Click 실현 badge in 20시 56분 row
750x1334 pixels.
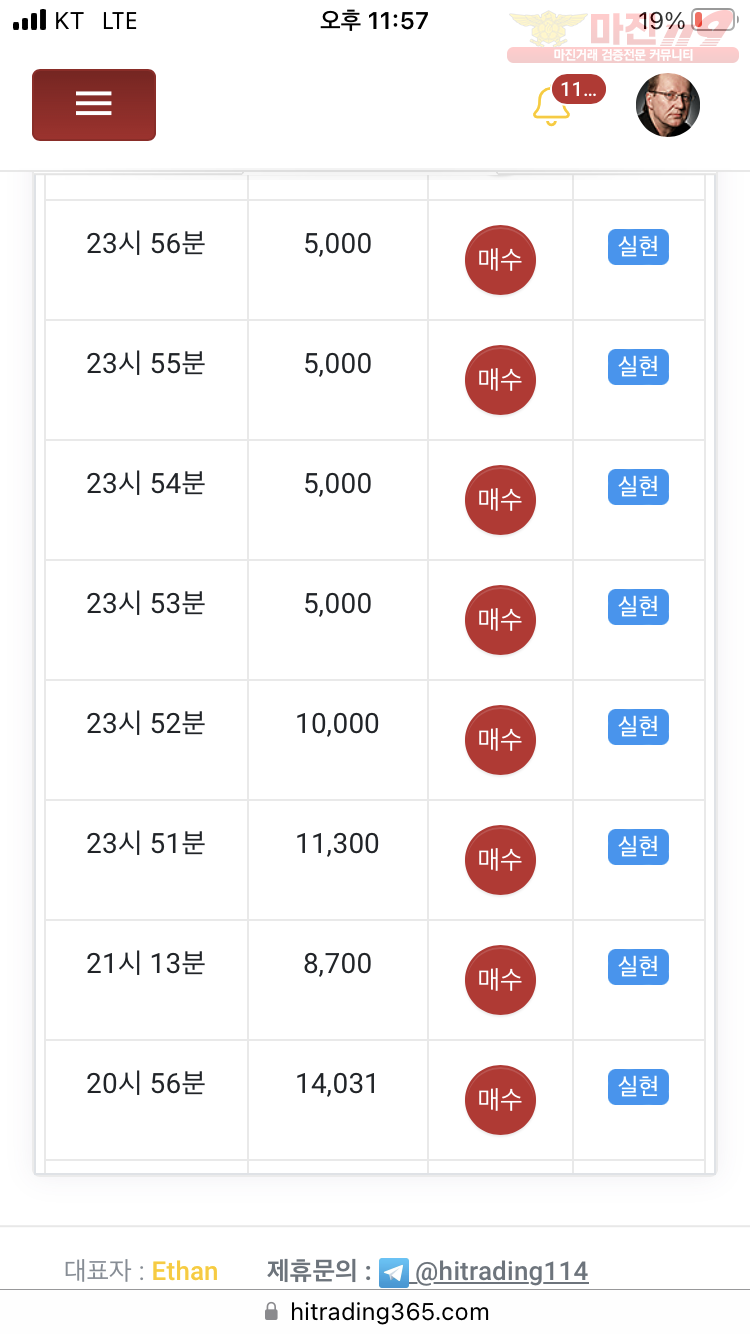[638, 1087]
